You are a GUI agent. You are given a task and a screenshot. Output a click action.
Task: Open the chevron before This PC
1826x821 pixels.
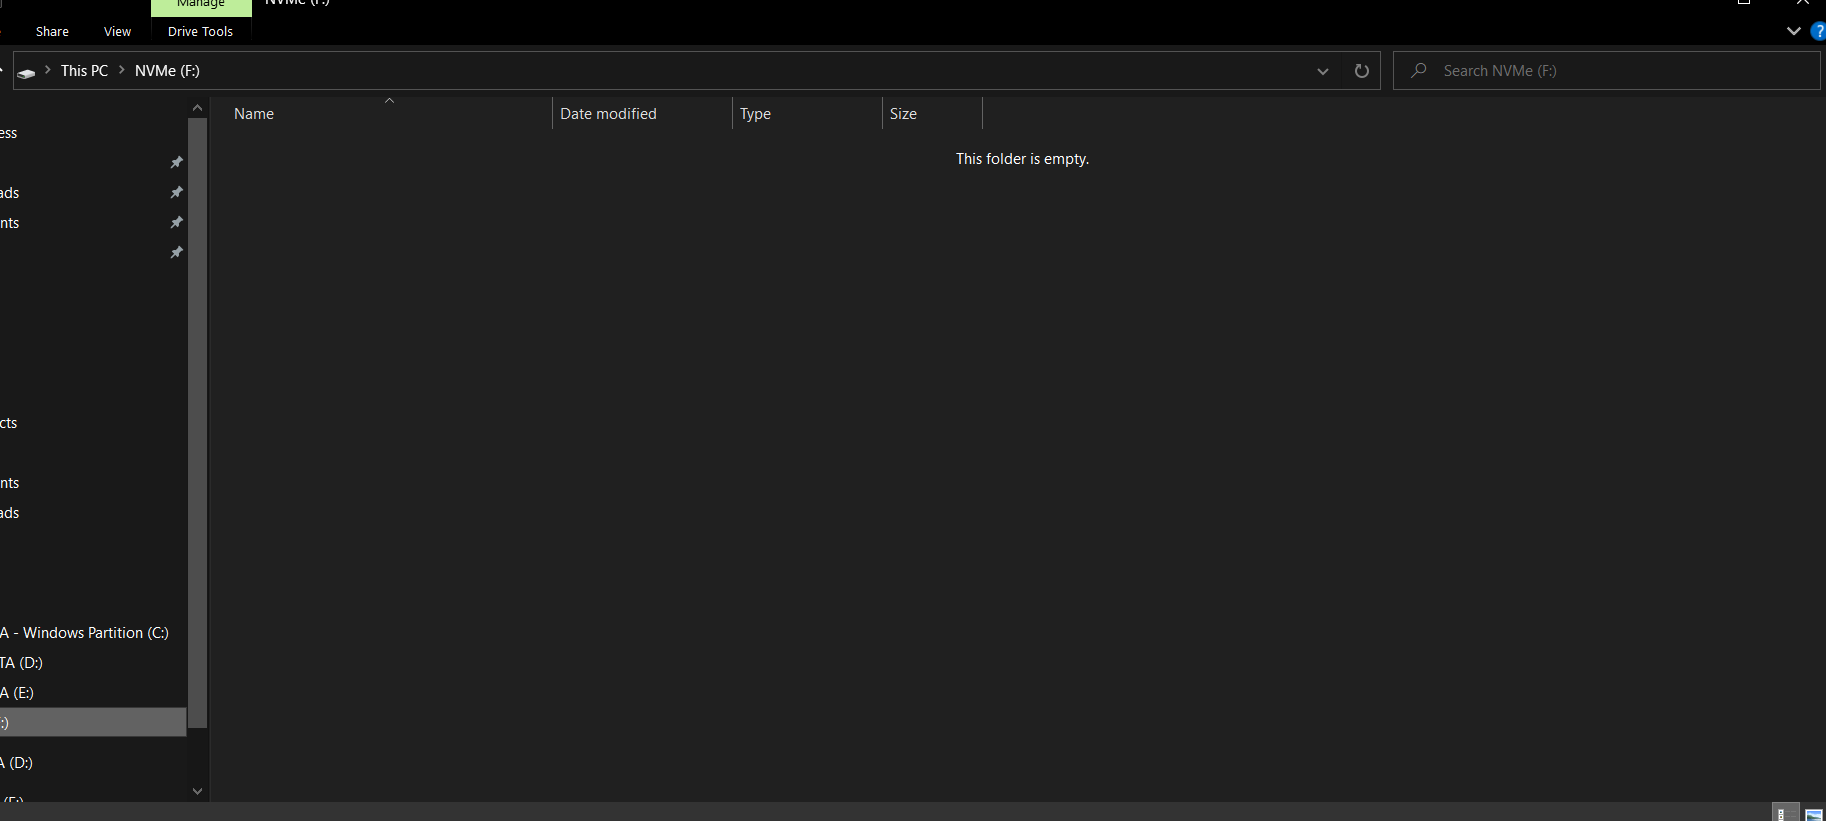coord(48,70)
